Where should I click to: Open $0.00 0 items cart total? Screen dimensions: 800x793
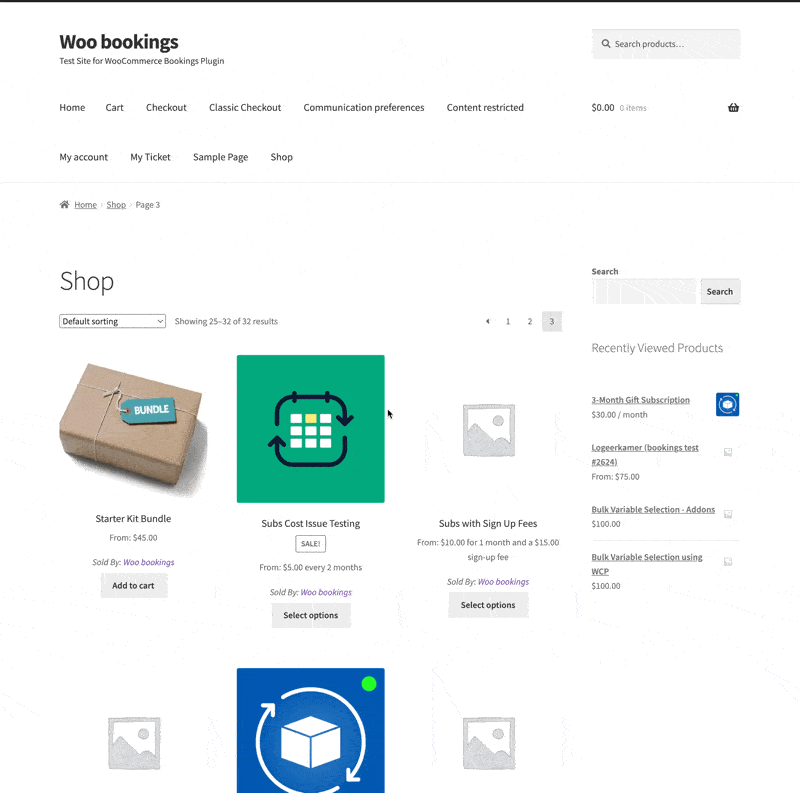tap(619, 108)
